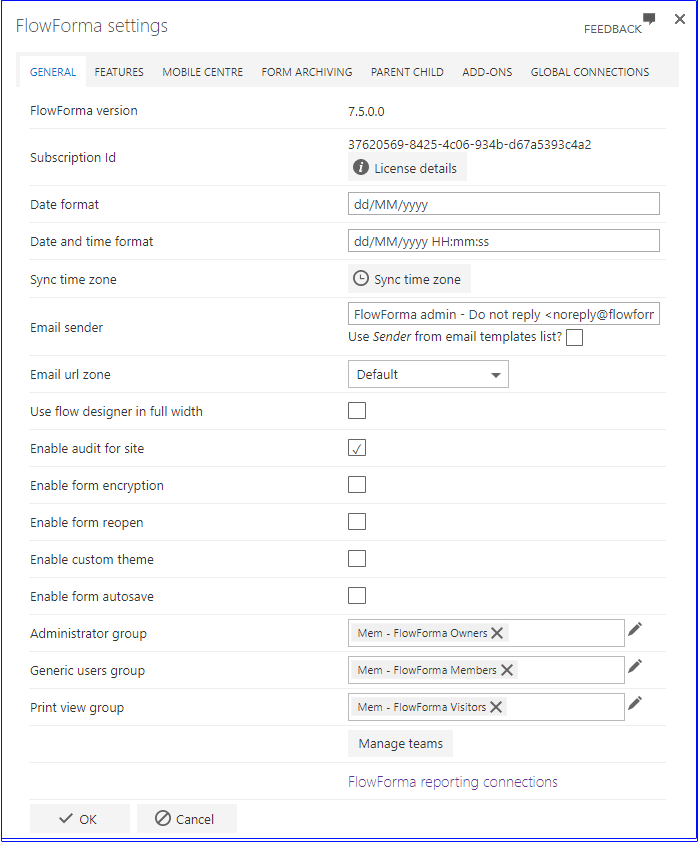Select the subscription Id value 37620569-8425-4c06-934b-d67a5393c4a2
Viewport: 698px width, 842px height.
(x=469, y=144)
